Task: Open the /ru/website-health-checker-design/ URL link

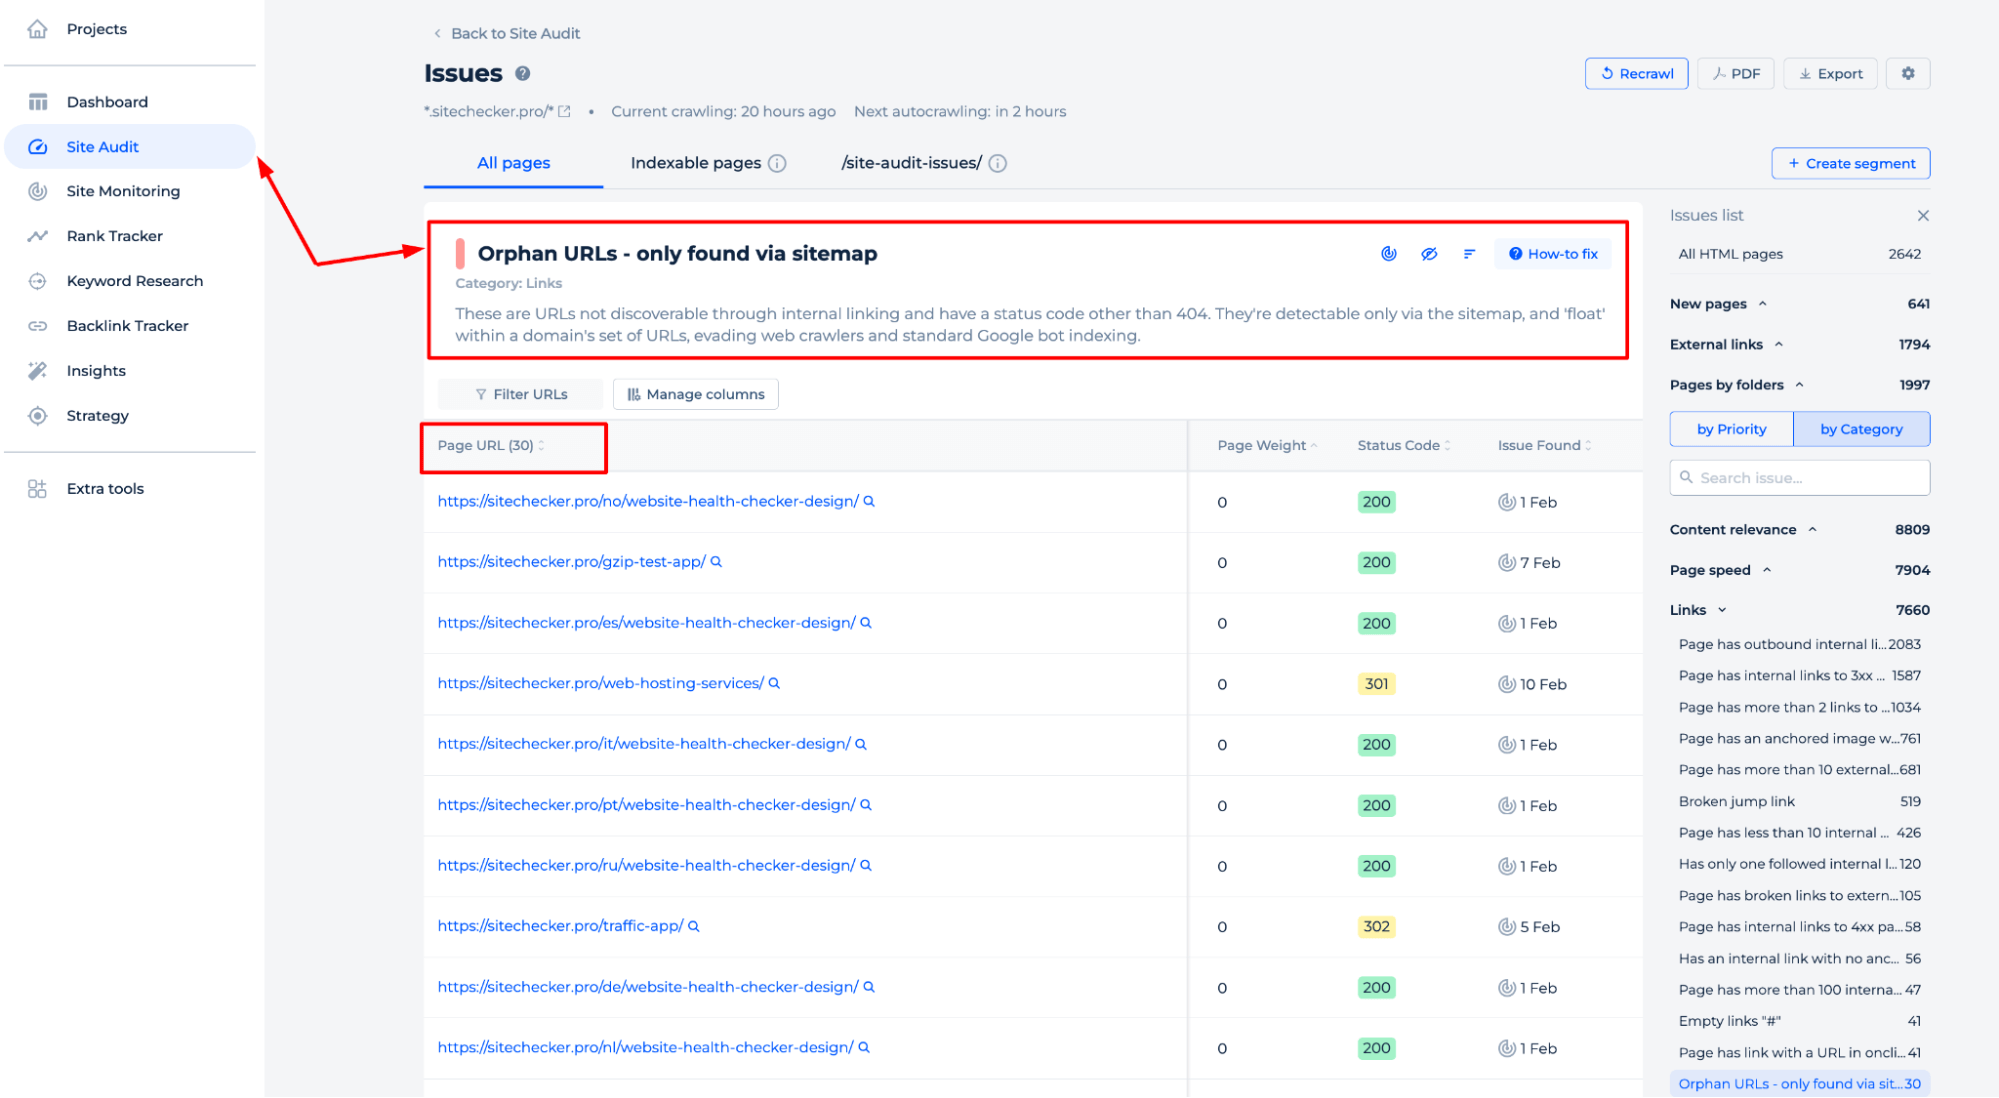Action: (646, 866)
